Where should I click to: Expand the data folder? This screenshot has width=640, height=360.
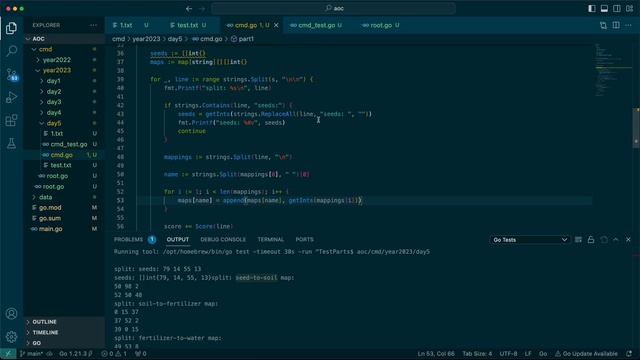(x=63, y=197)
